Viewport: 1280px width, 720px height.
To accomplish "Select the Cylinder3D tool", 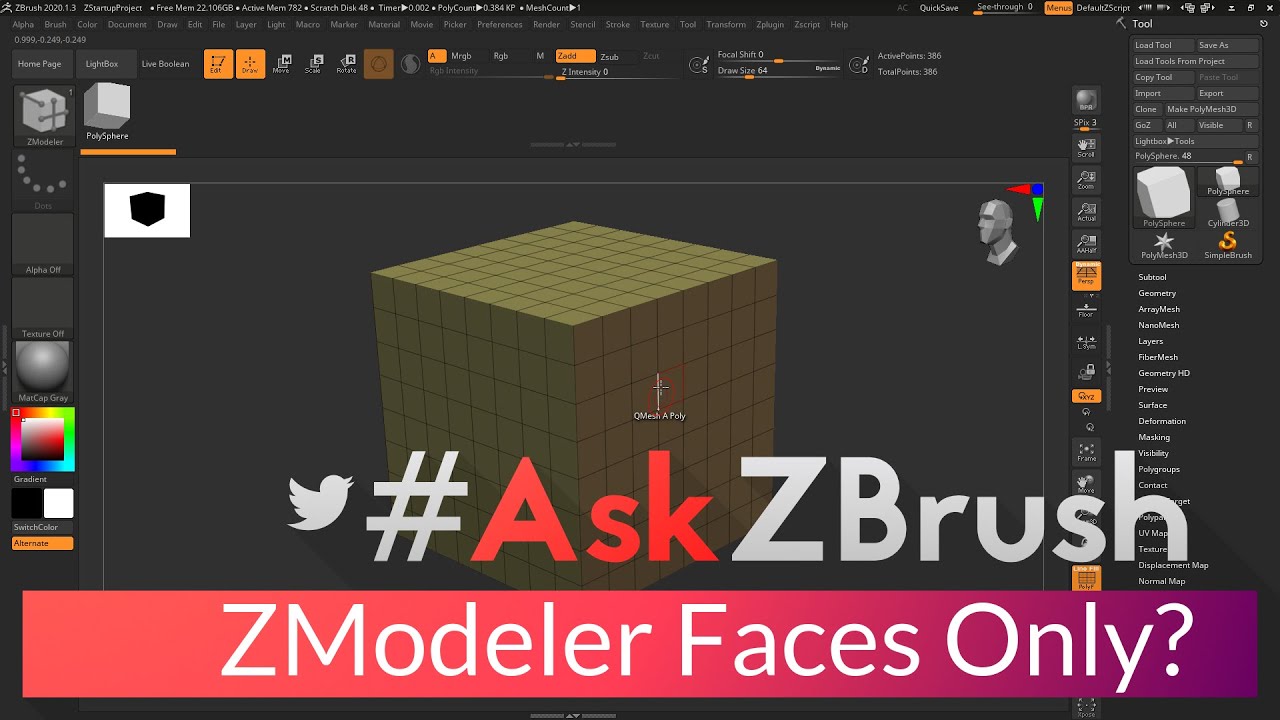I will coord(1228,213).
